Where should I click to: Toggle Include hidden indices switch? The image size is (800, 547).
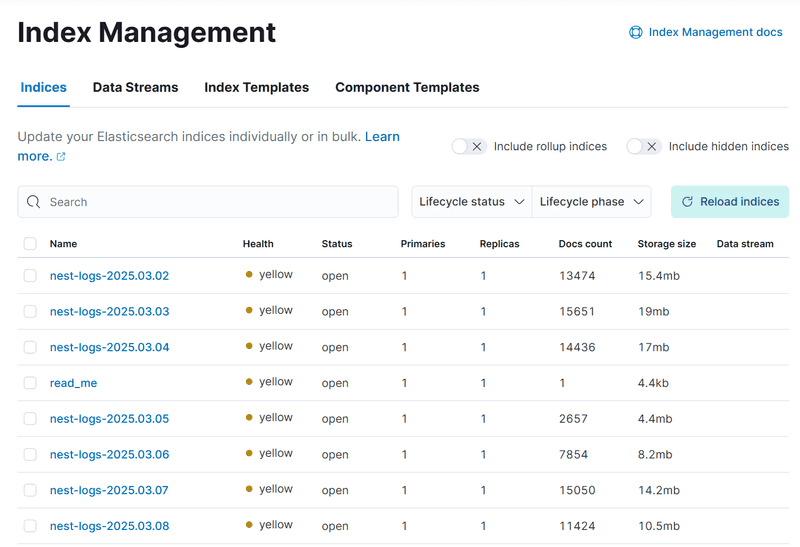pyautogui.click(x=644, y=146)
